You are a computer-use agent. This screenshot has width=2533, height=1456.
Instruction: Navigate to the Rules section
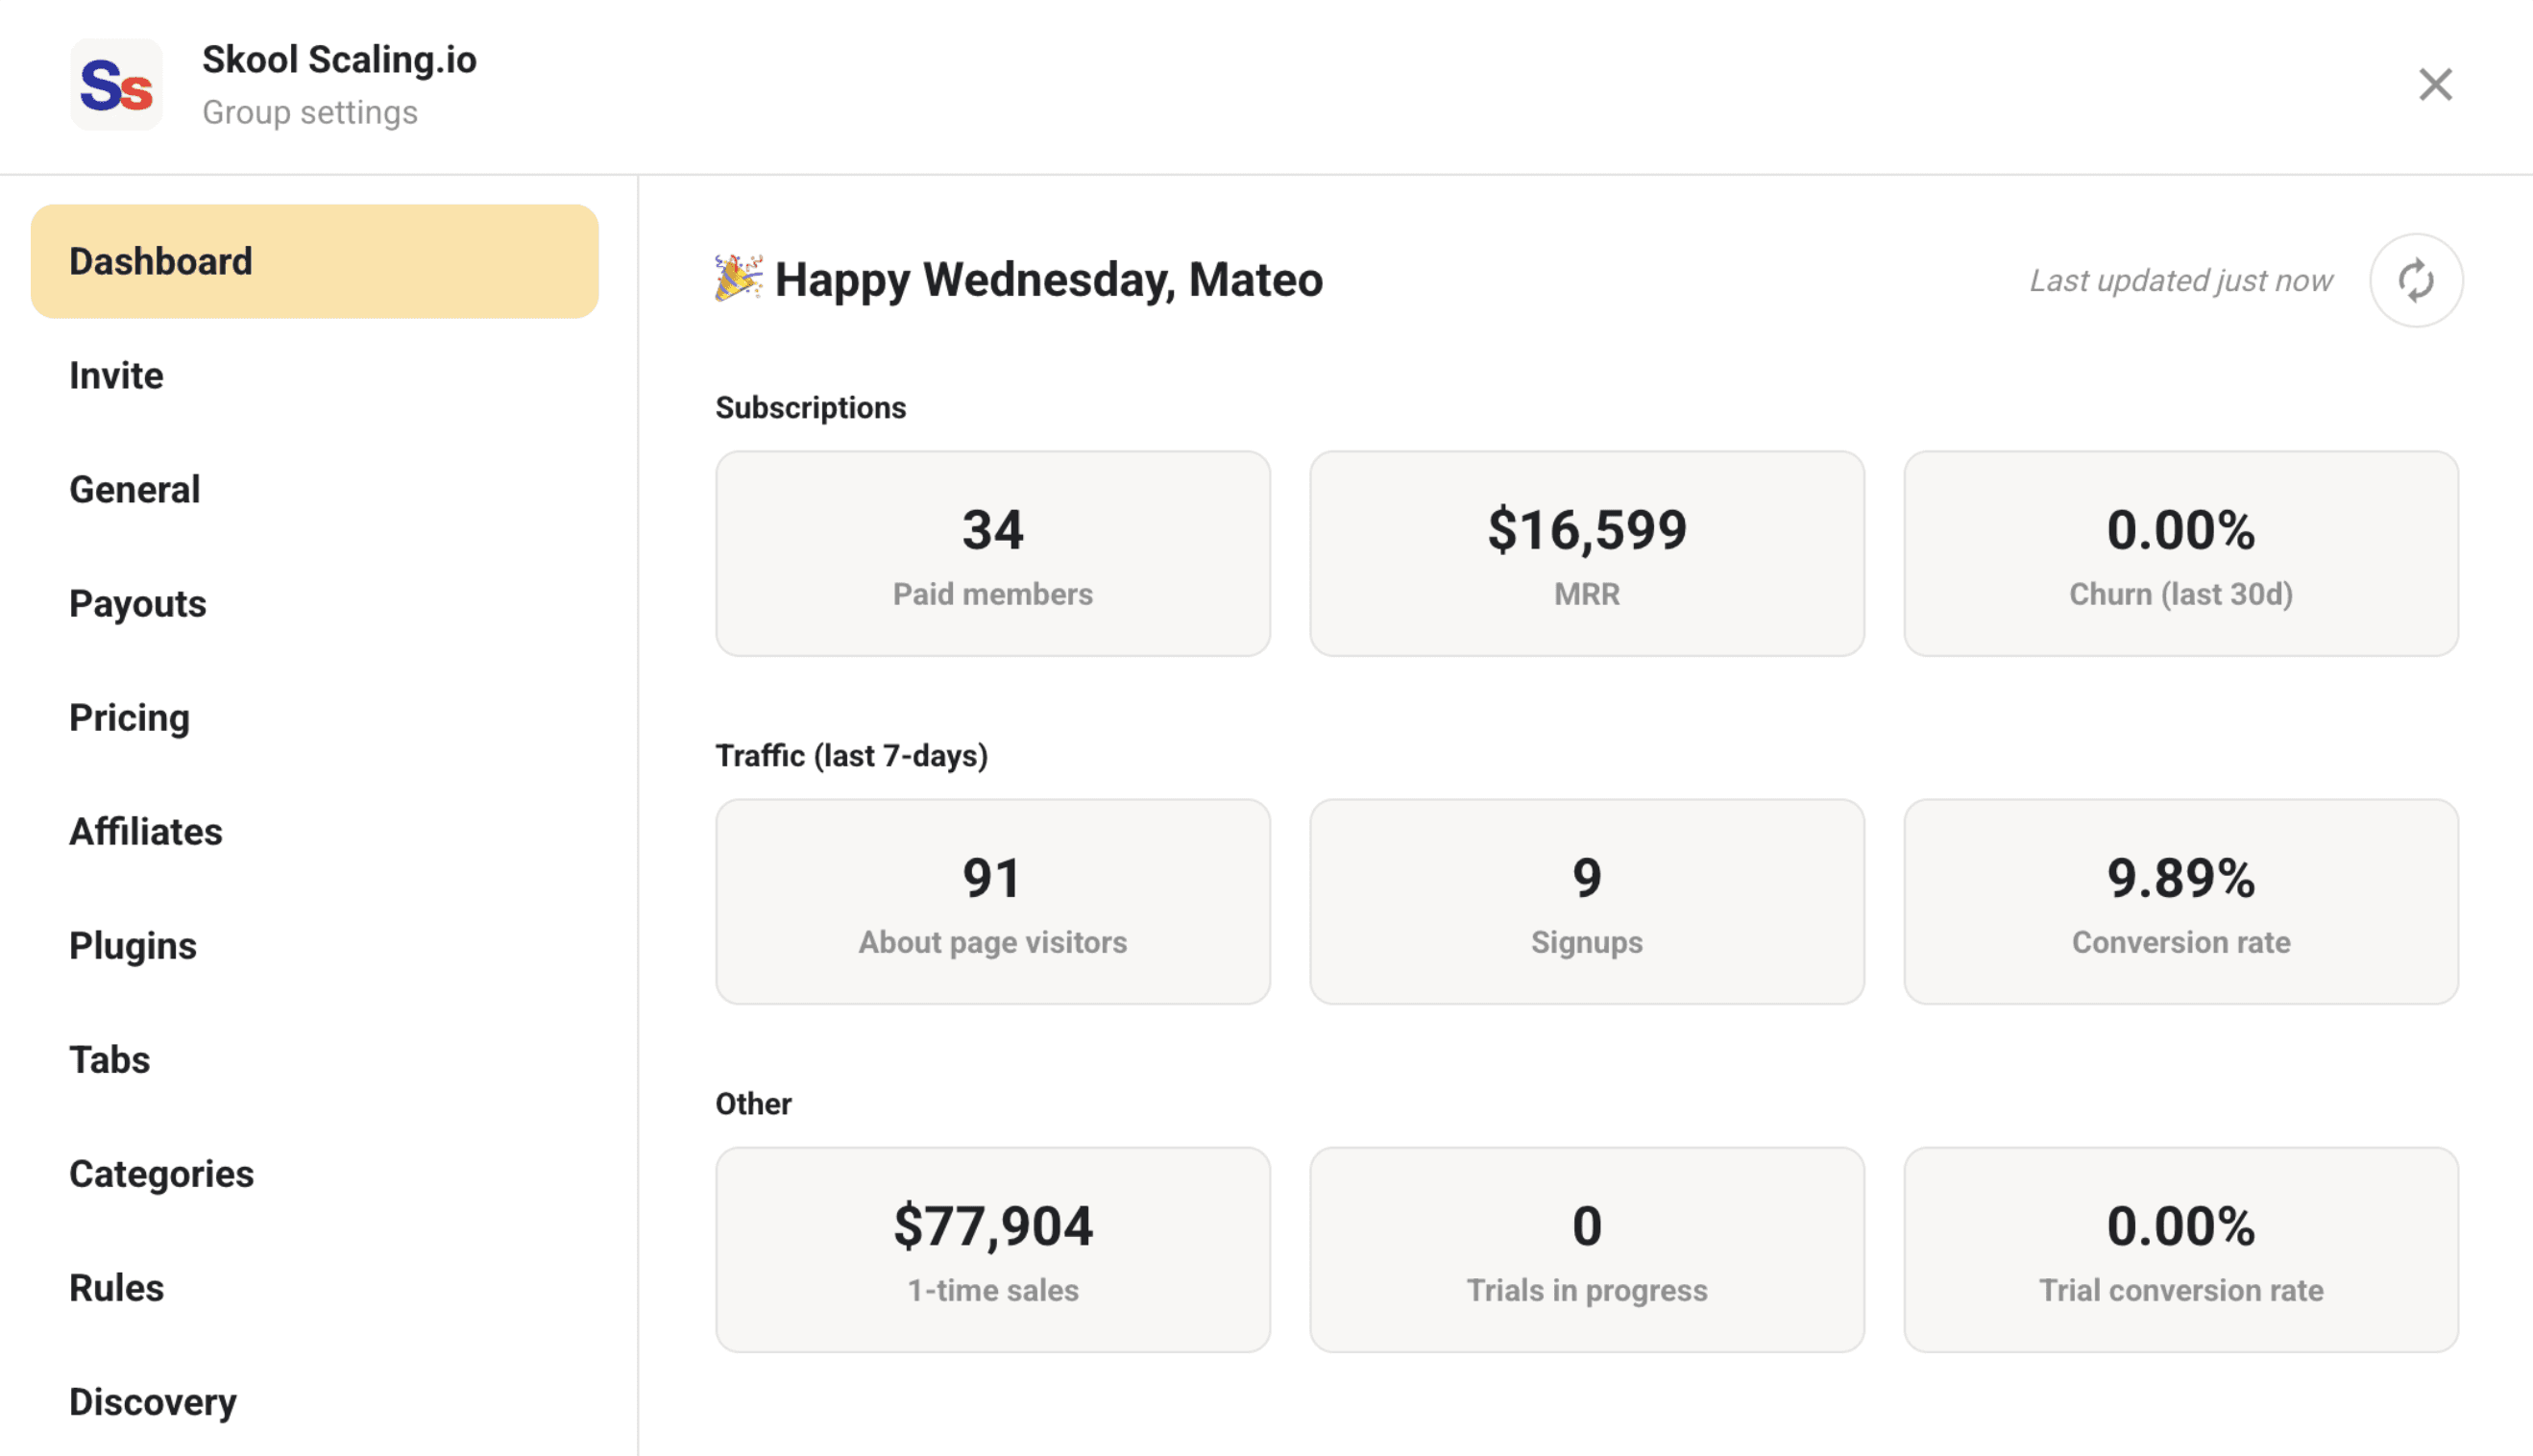(117, 1288)
